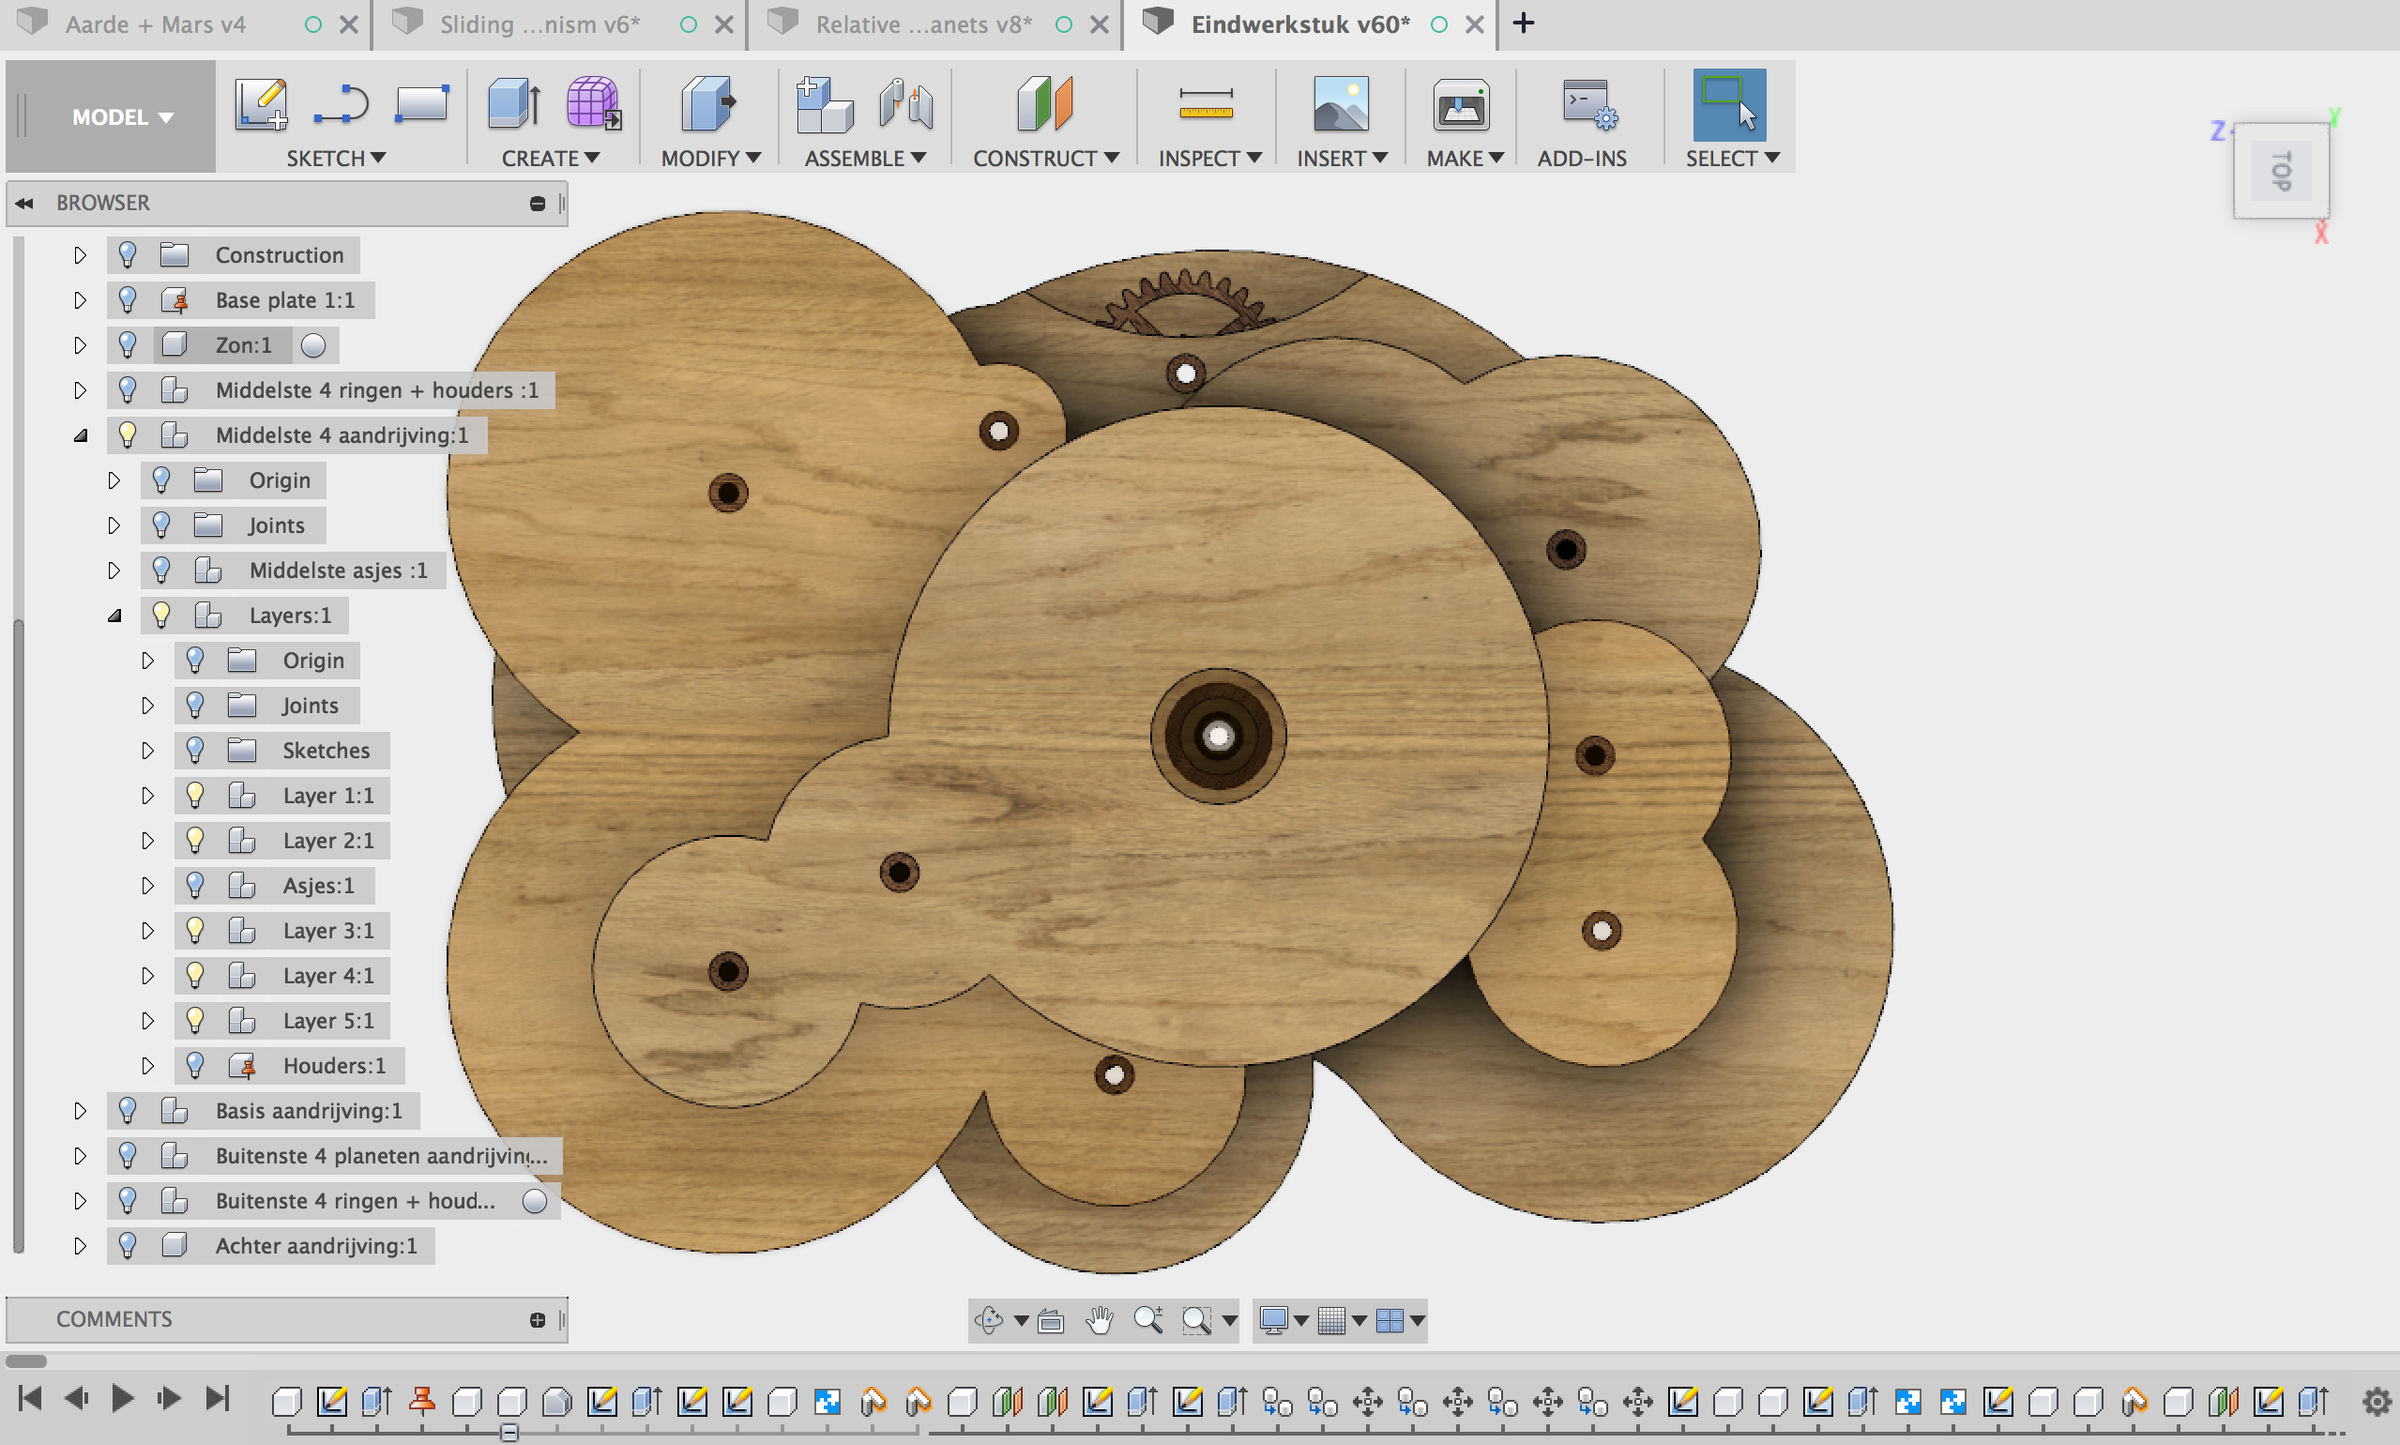Click the Press Pull modify icon
This screenshot has height=1445, width=2400.
pyautogui.click(x=708, y=104)
